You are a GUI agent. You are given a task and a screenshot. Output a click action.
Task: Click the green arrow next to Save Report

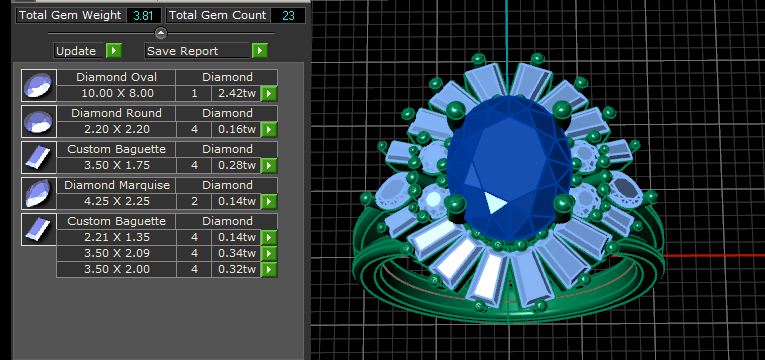tap(260, 51)
